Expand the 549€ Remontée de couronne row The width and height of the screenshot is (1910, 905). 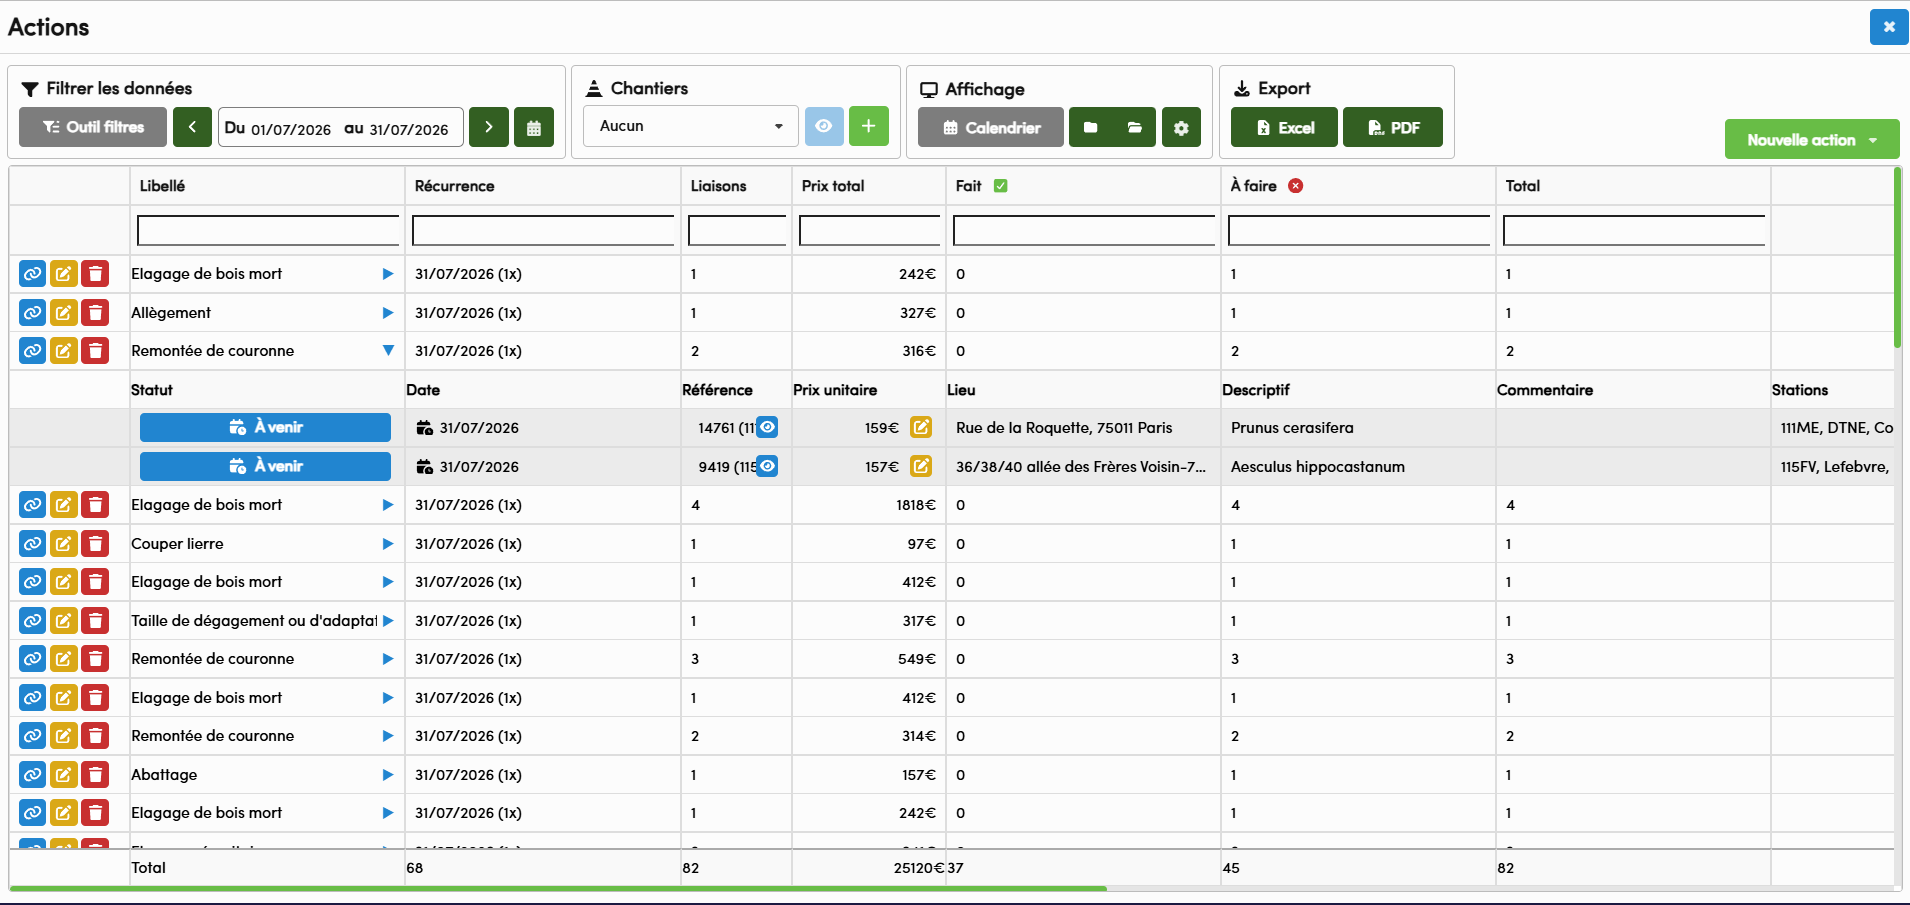pos(388,659)
